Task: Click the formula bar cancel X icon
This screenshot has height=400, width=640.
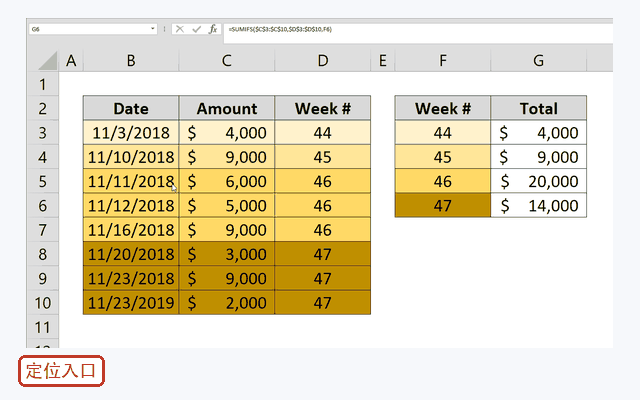Action: click(180, 29)
